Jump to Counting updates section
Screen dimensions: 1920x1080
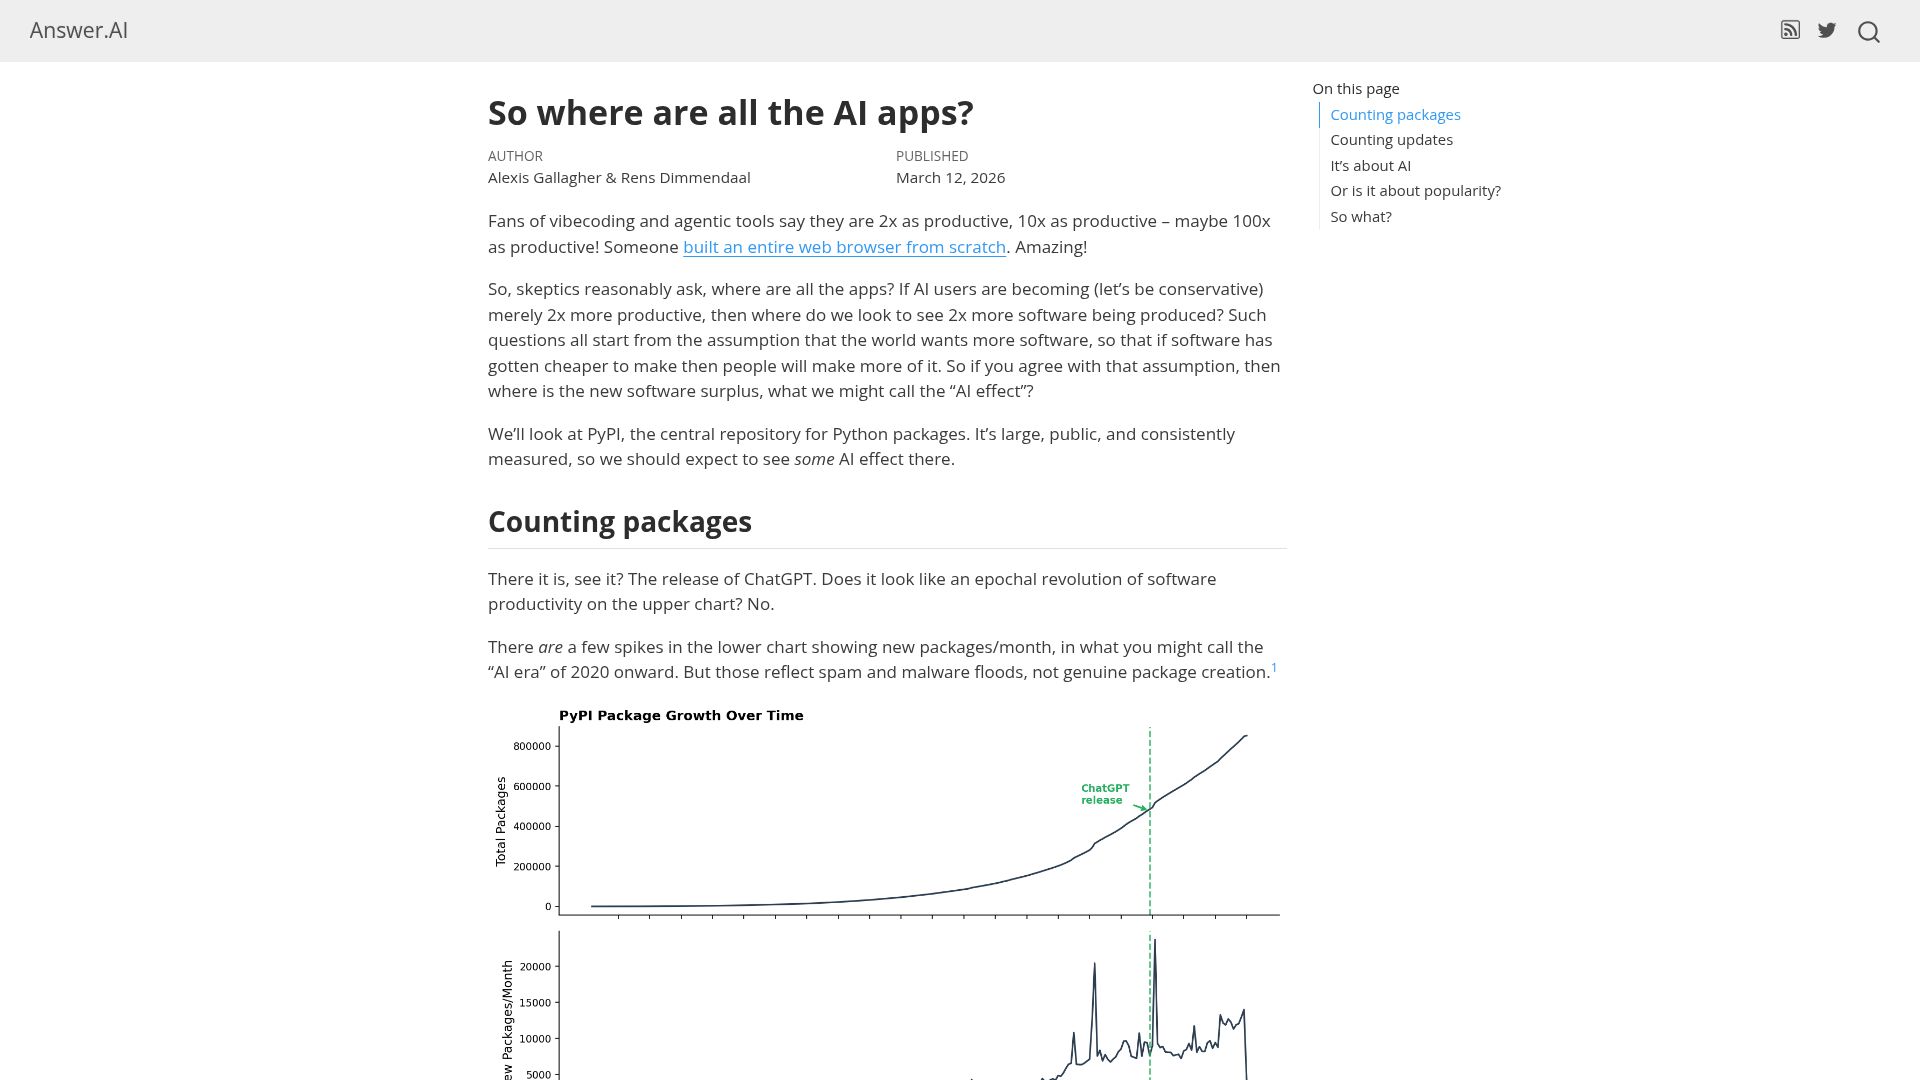(x=1391, y=140)
